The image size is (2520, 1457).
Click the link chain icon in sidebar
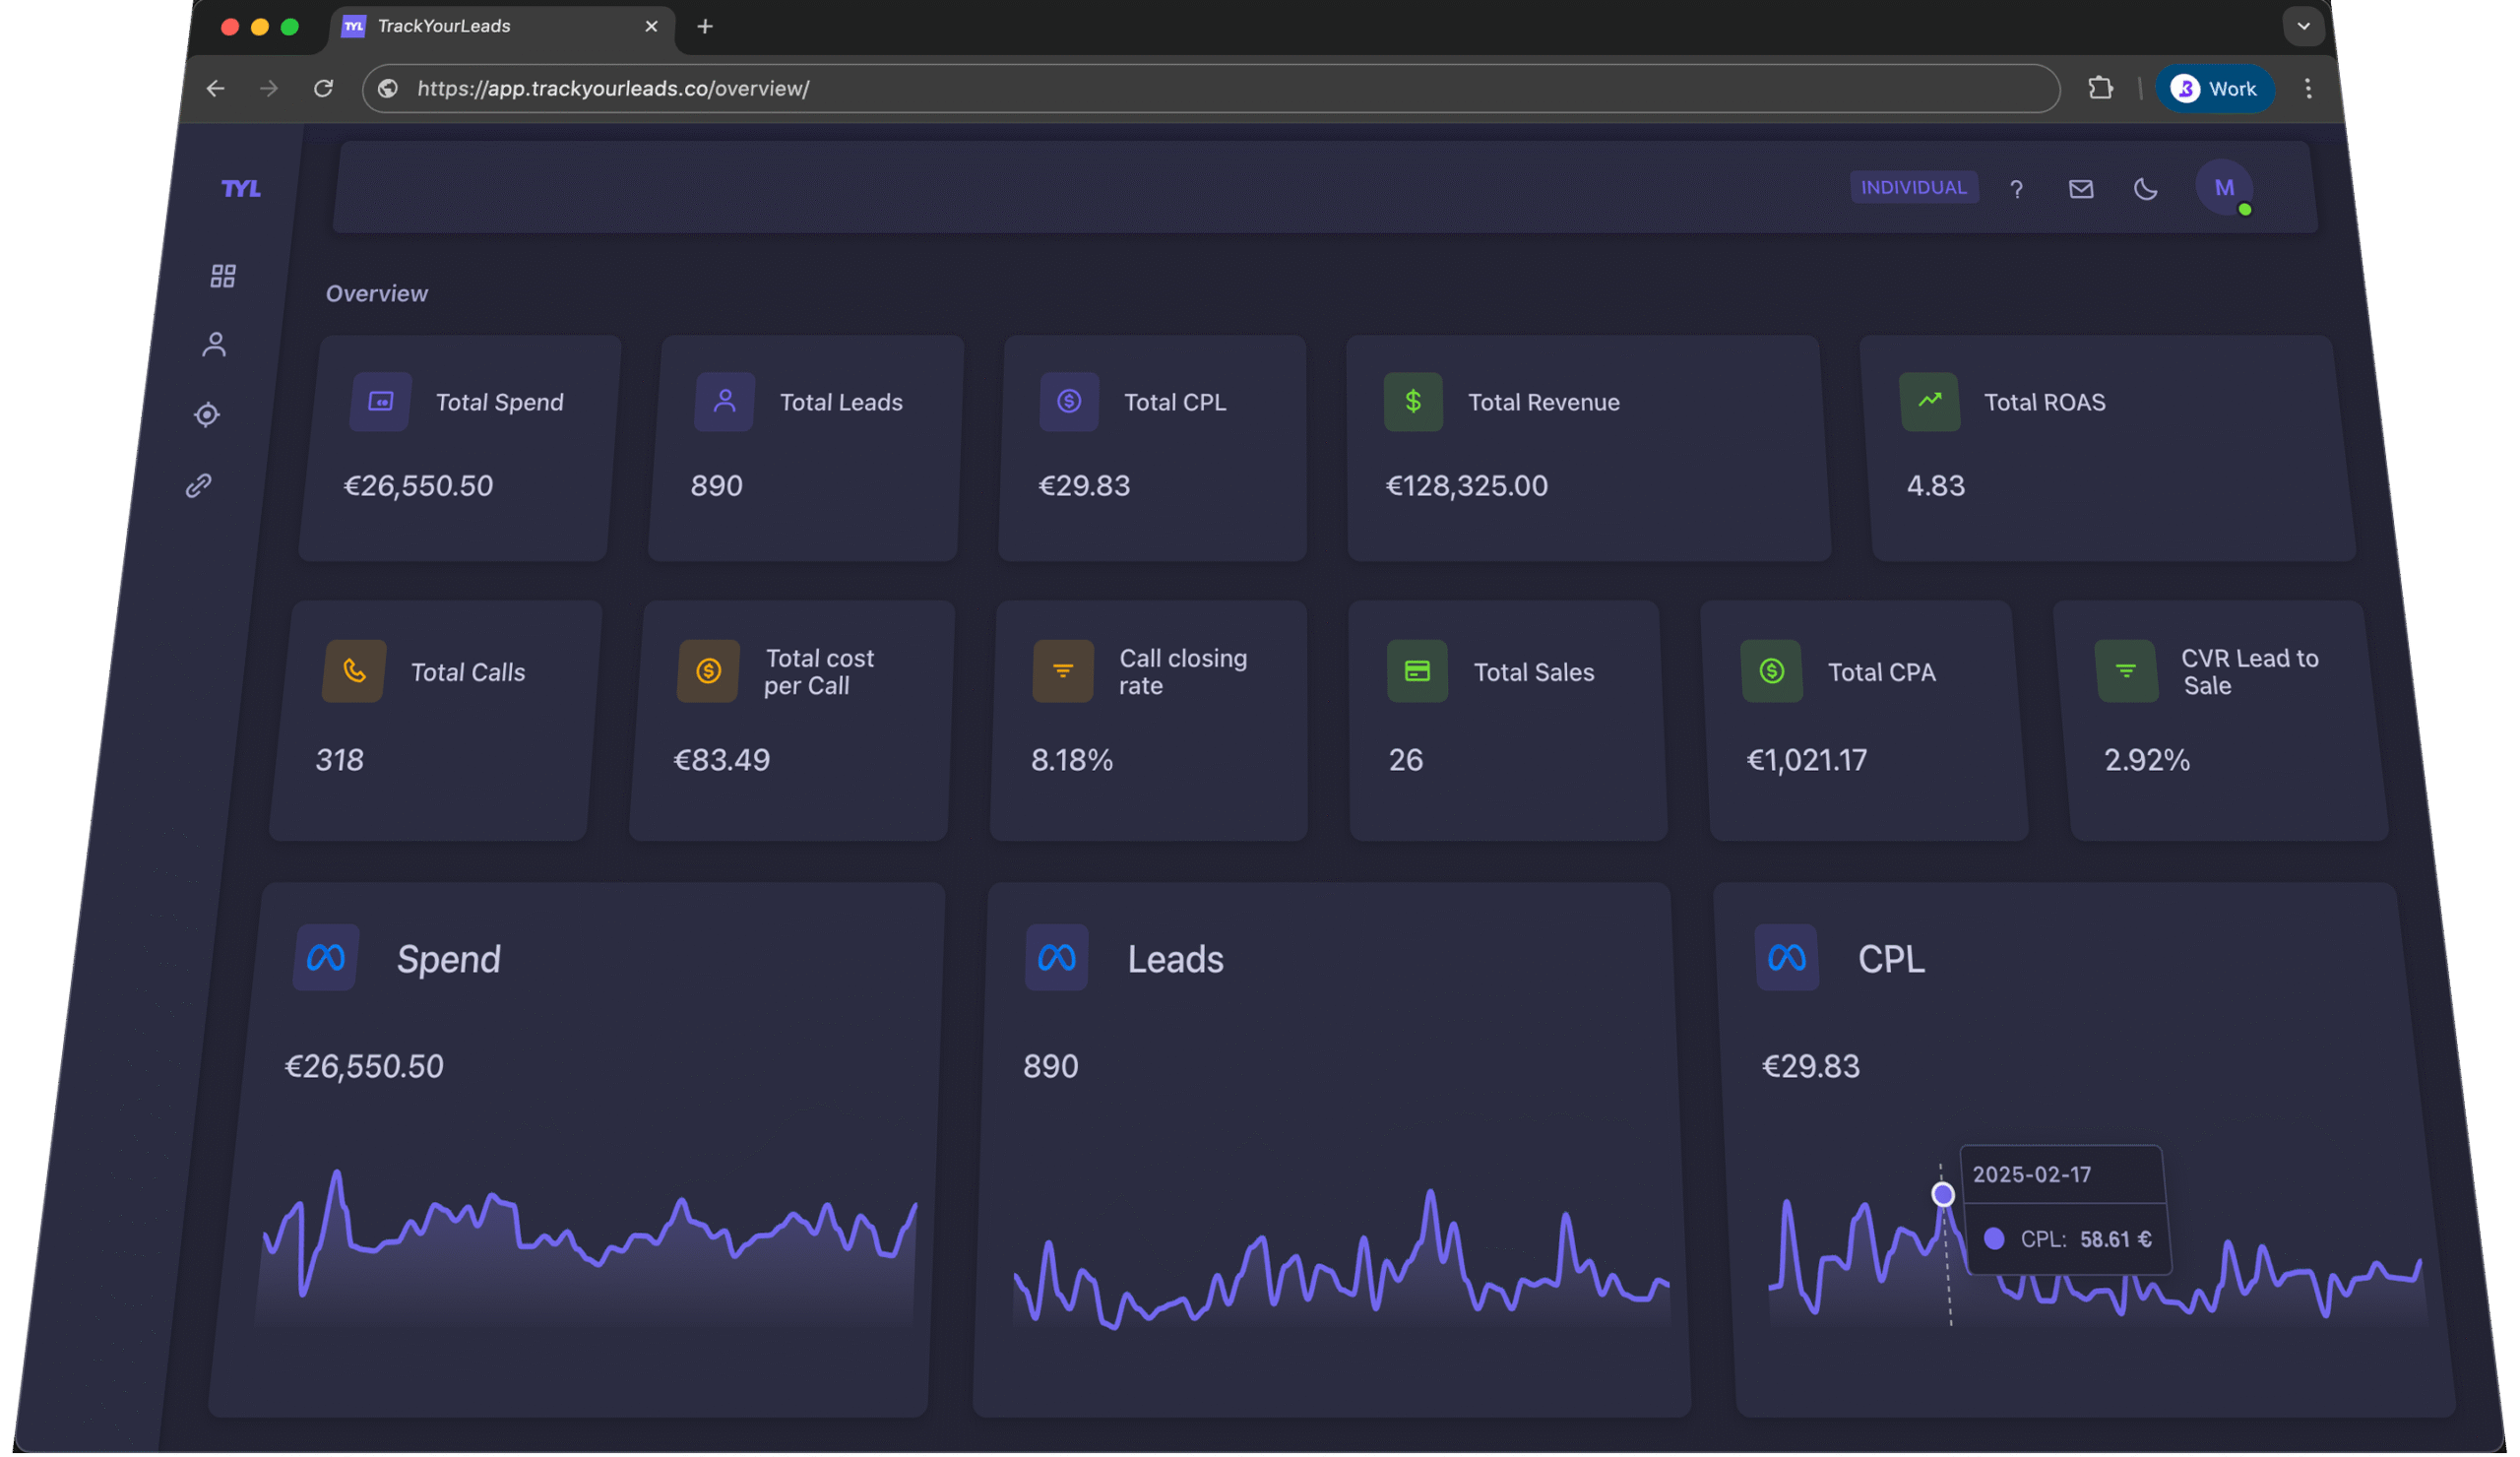199,485
